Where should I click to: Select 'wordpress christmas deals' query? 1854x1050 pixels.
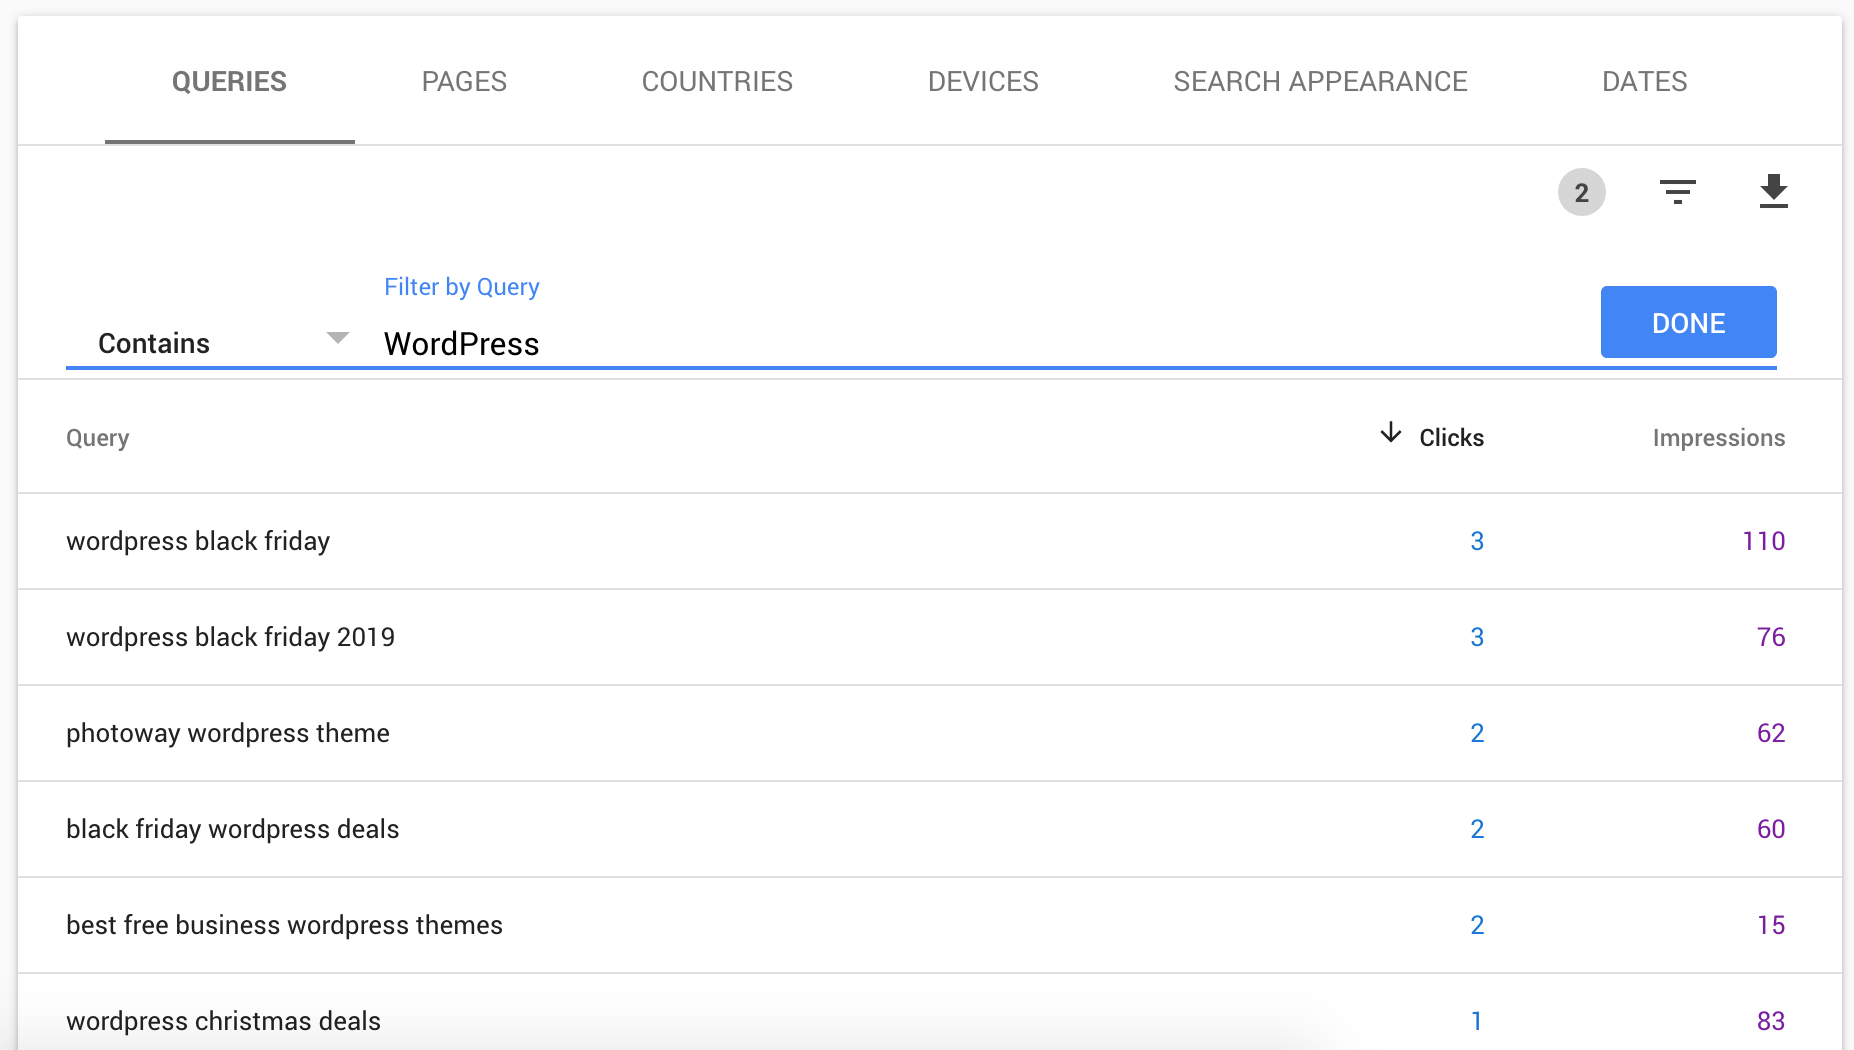930,1013
